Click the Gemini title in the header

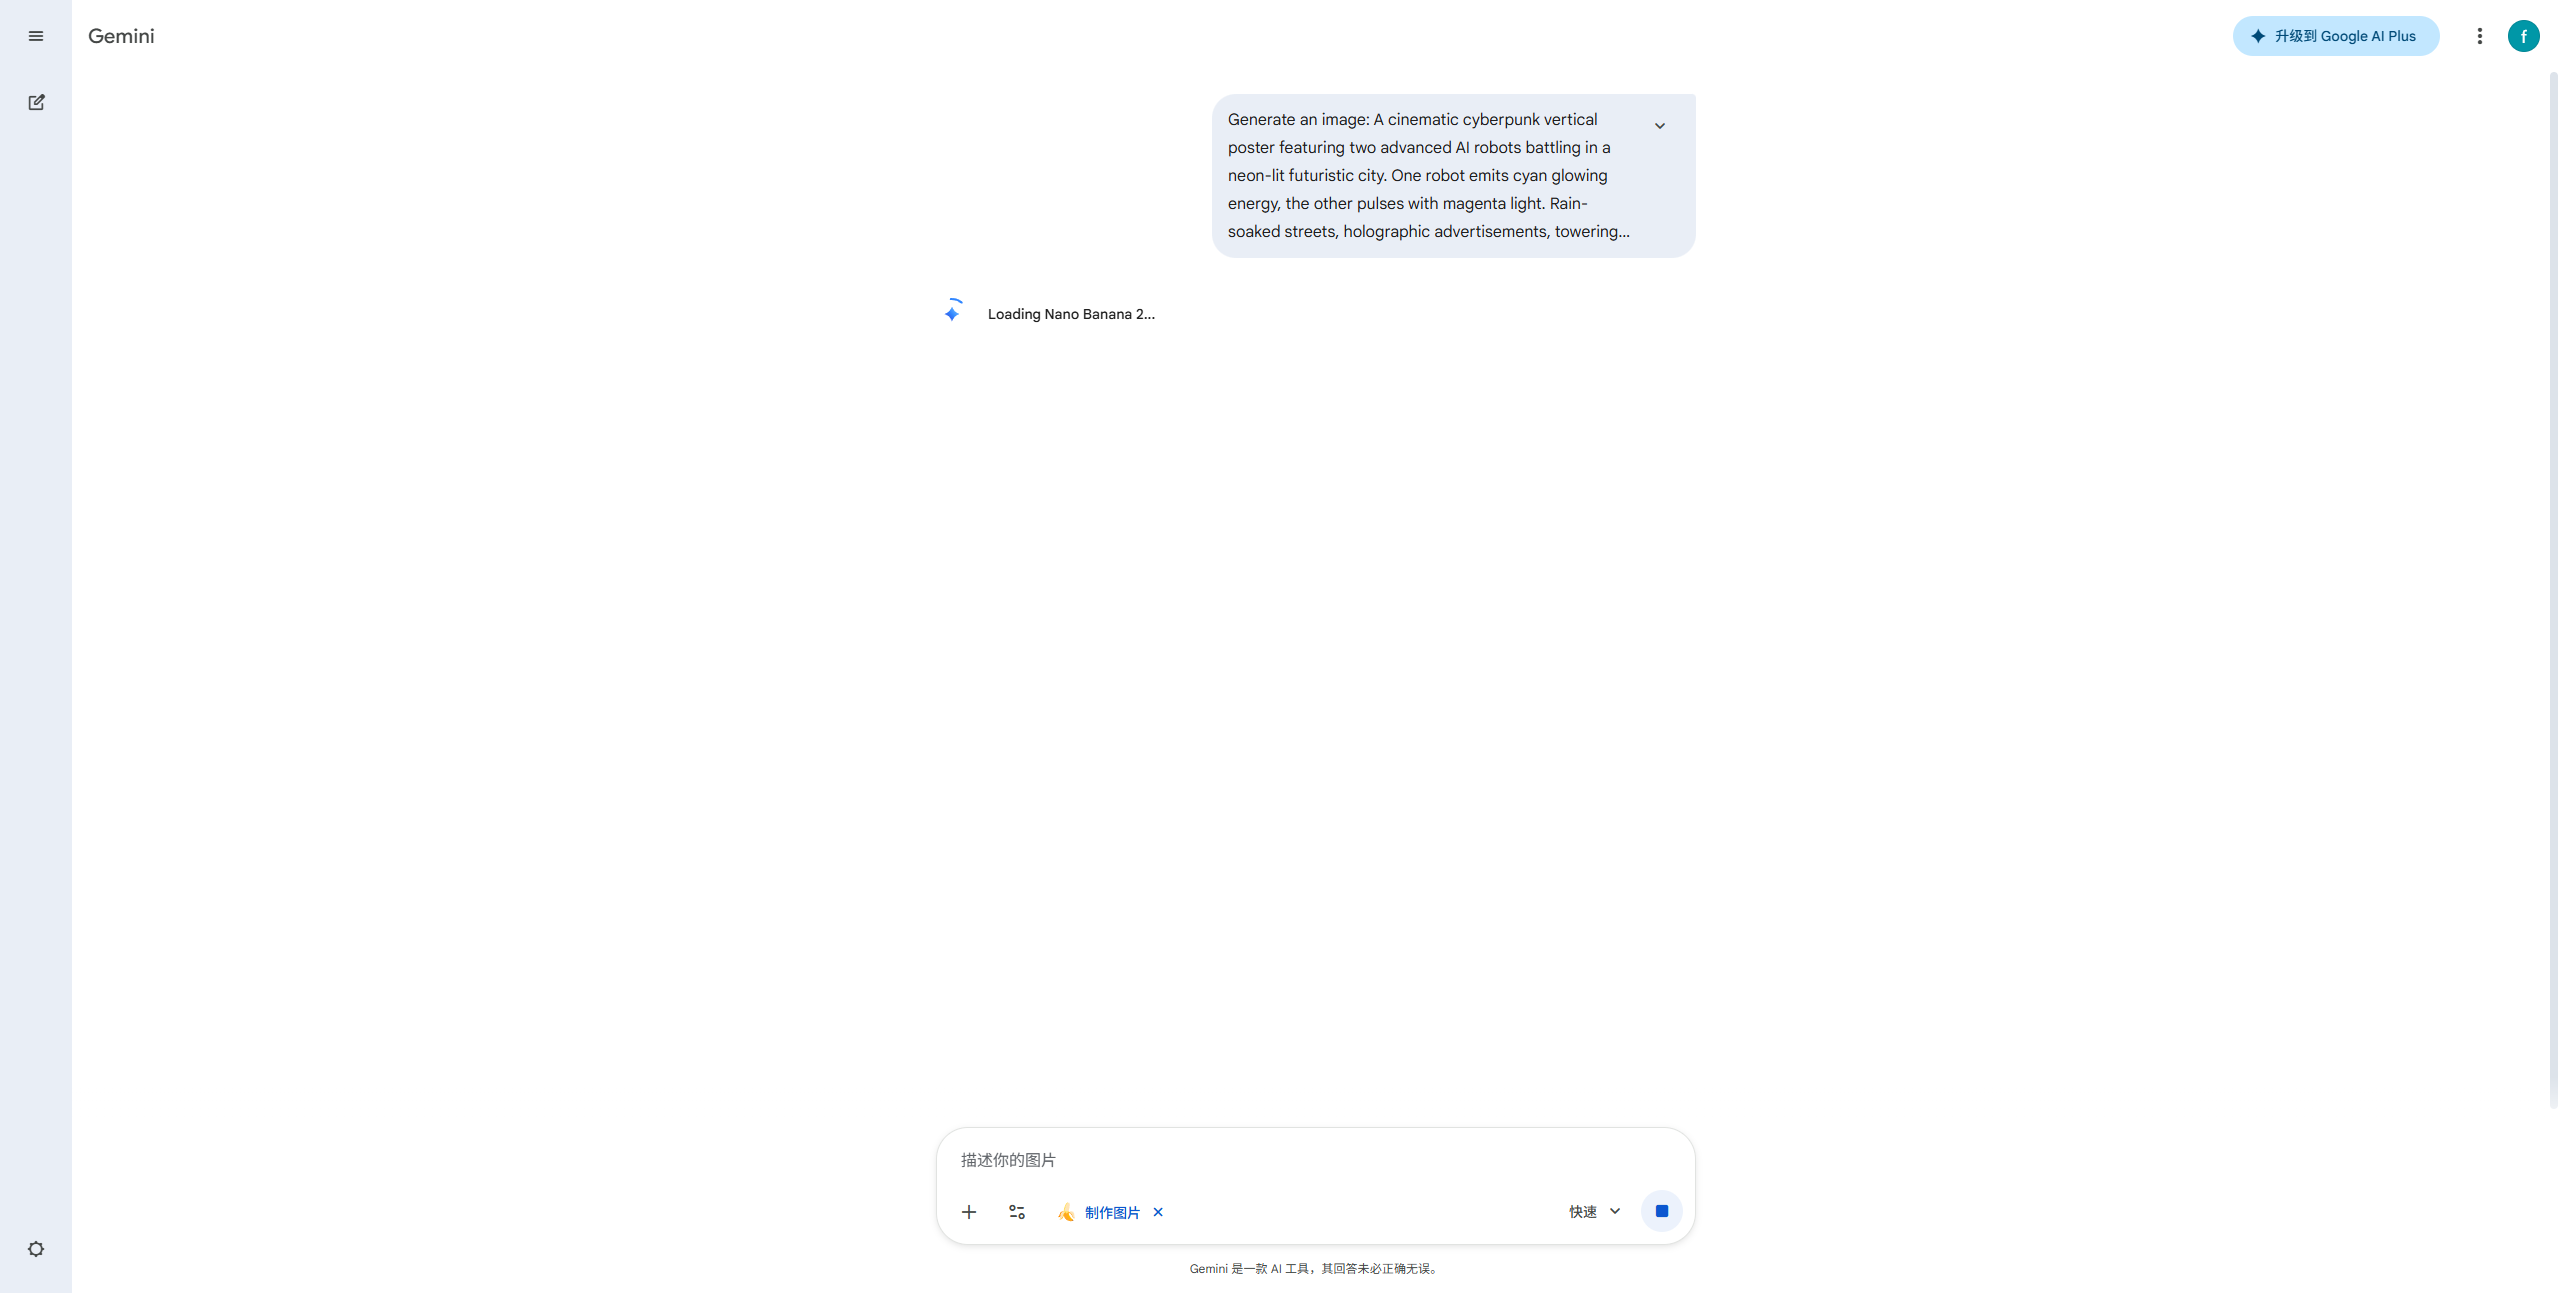121,36
